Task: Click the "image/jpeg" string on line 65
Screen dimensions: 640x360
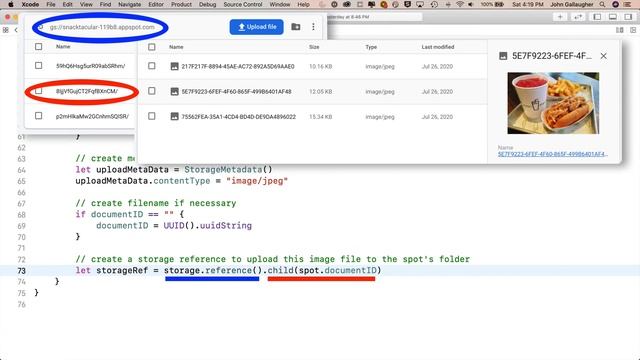Action: [257, 181]
